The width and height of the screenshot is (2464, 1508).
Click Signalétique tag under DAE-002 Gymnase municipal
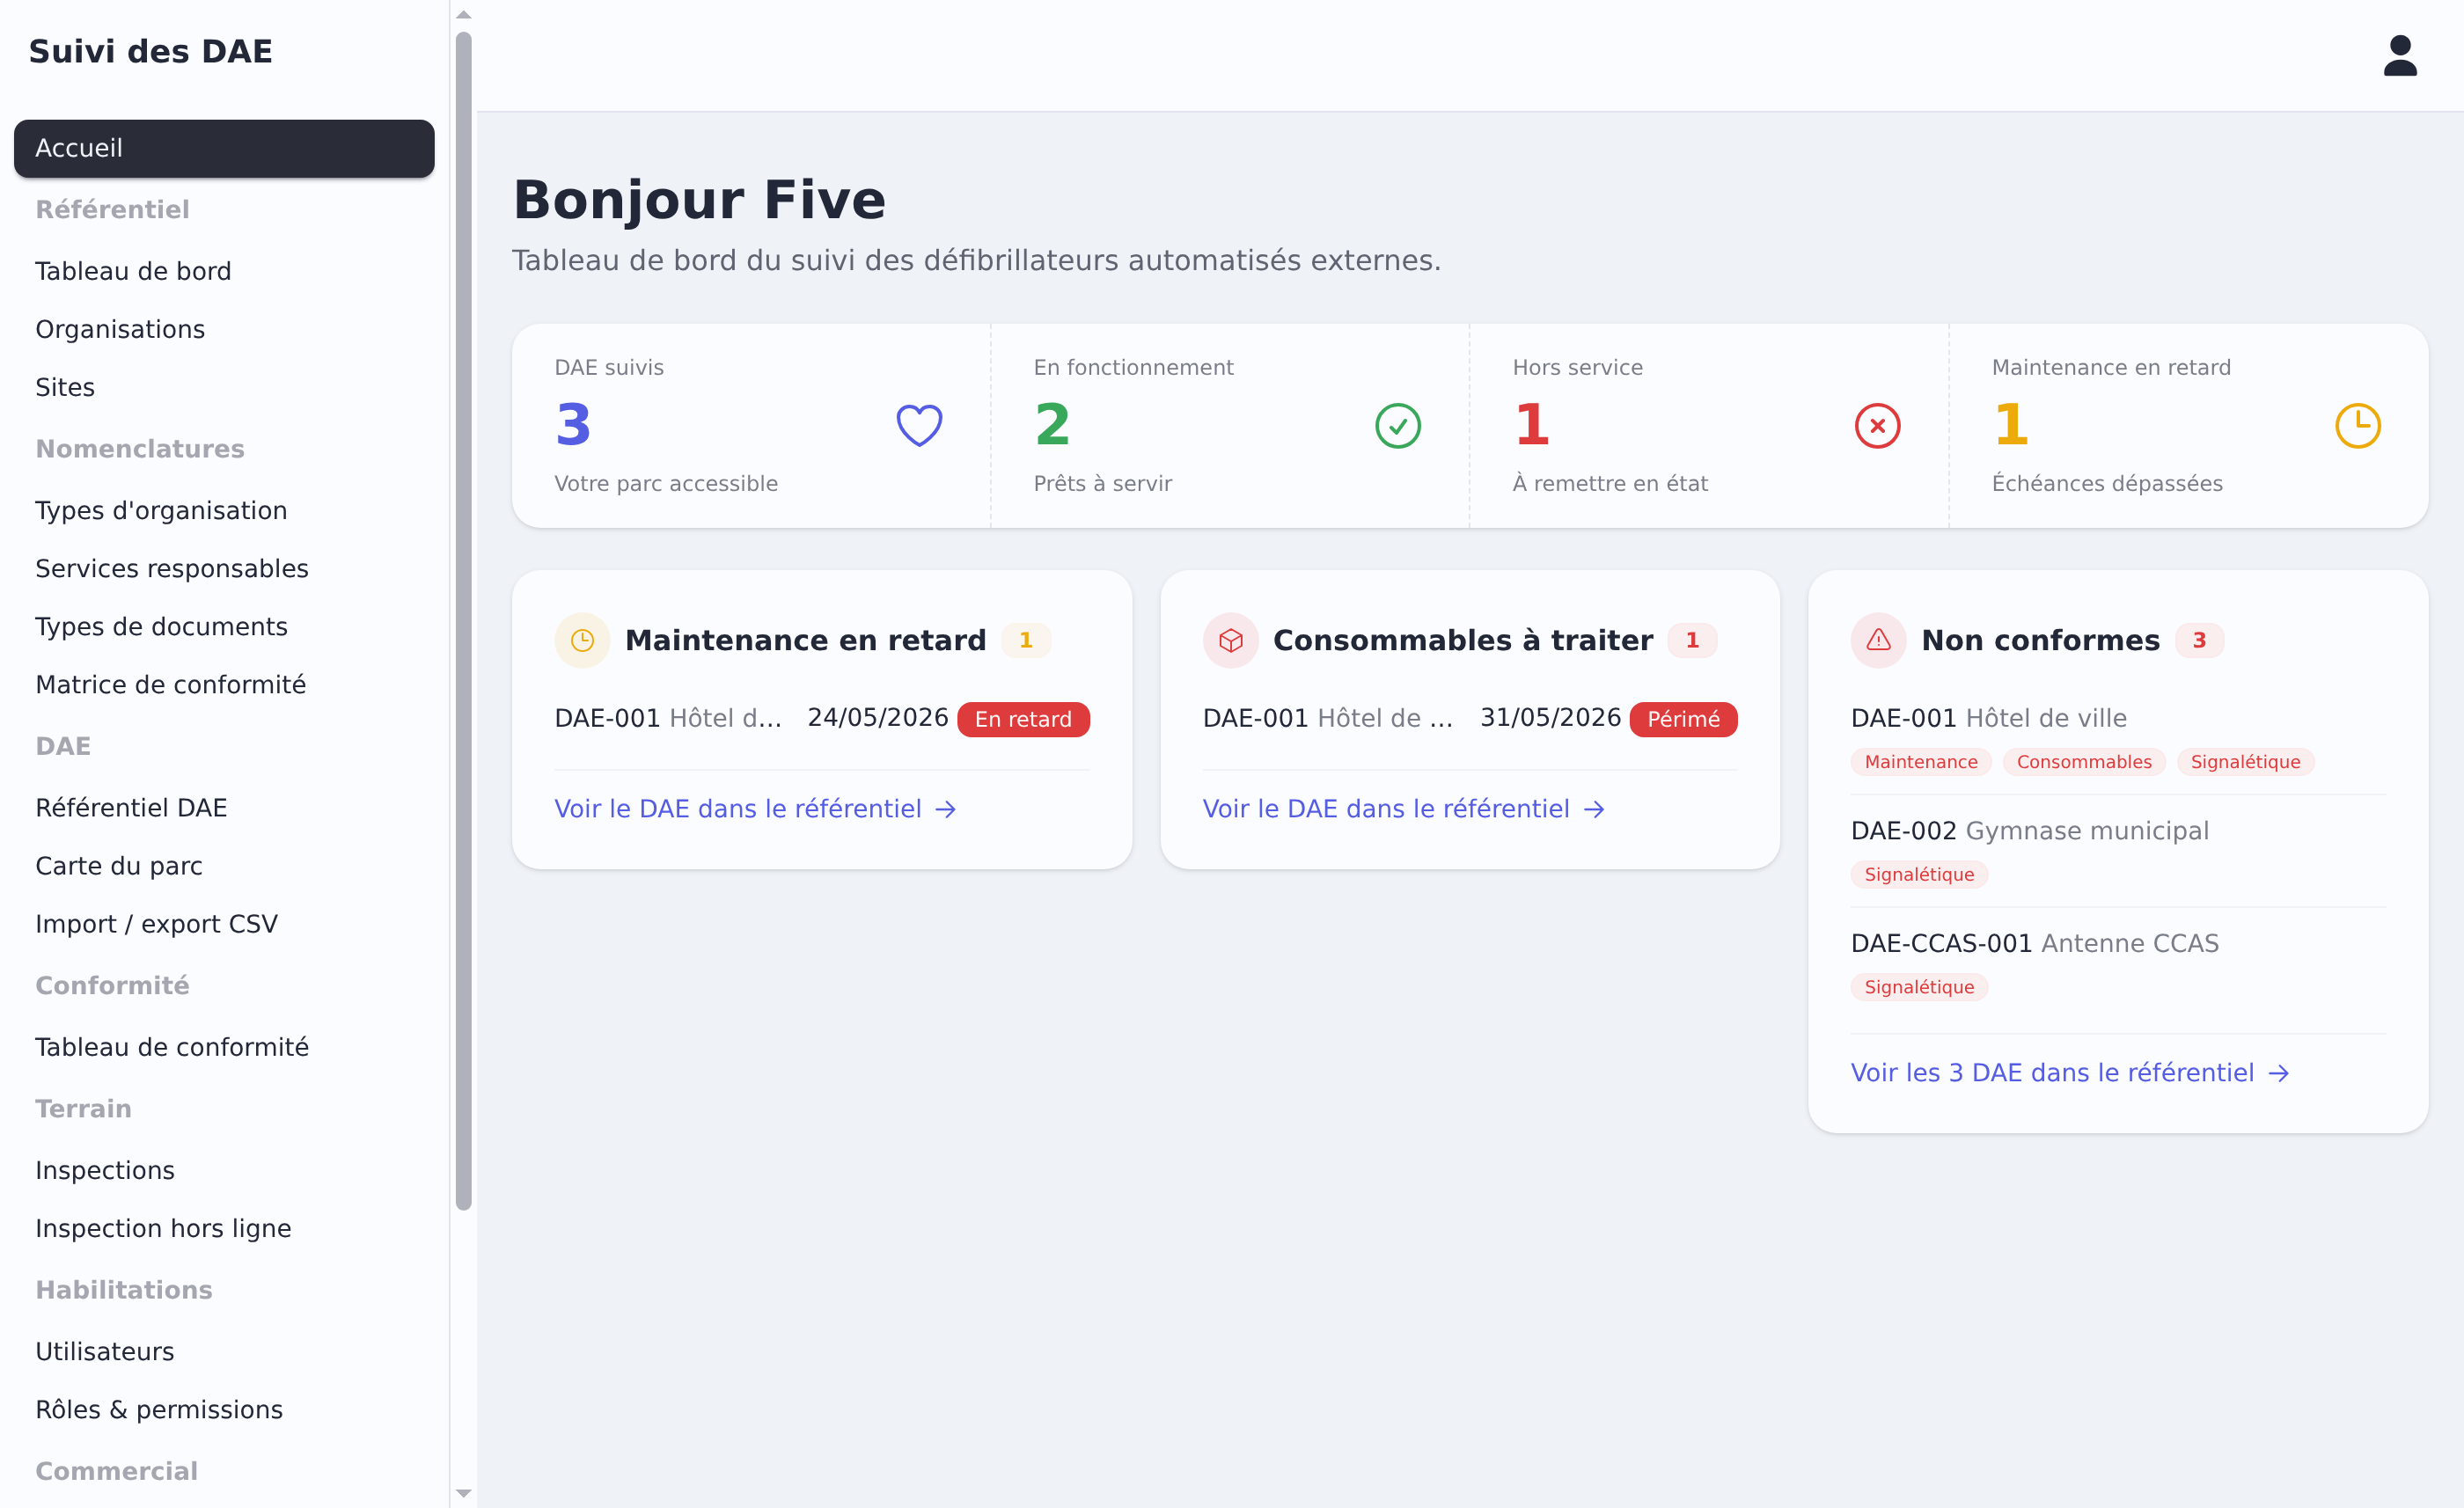1919,874
